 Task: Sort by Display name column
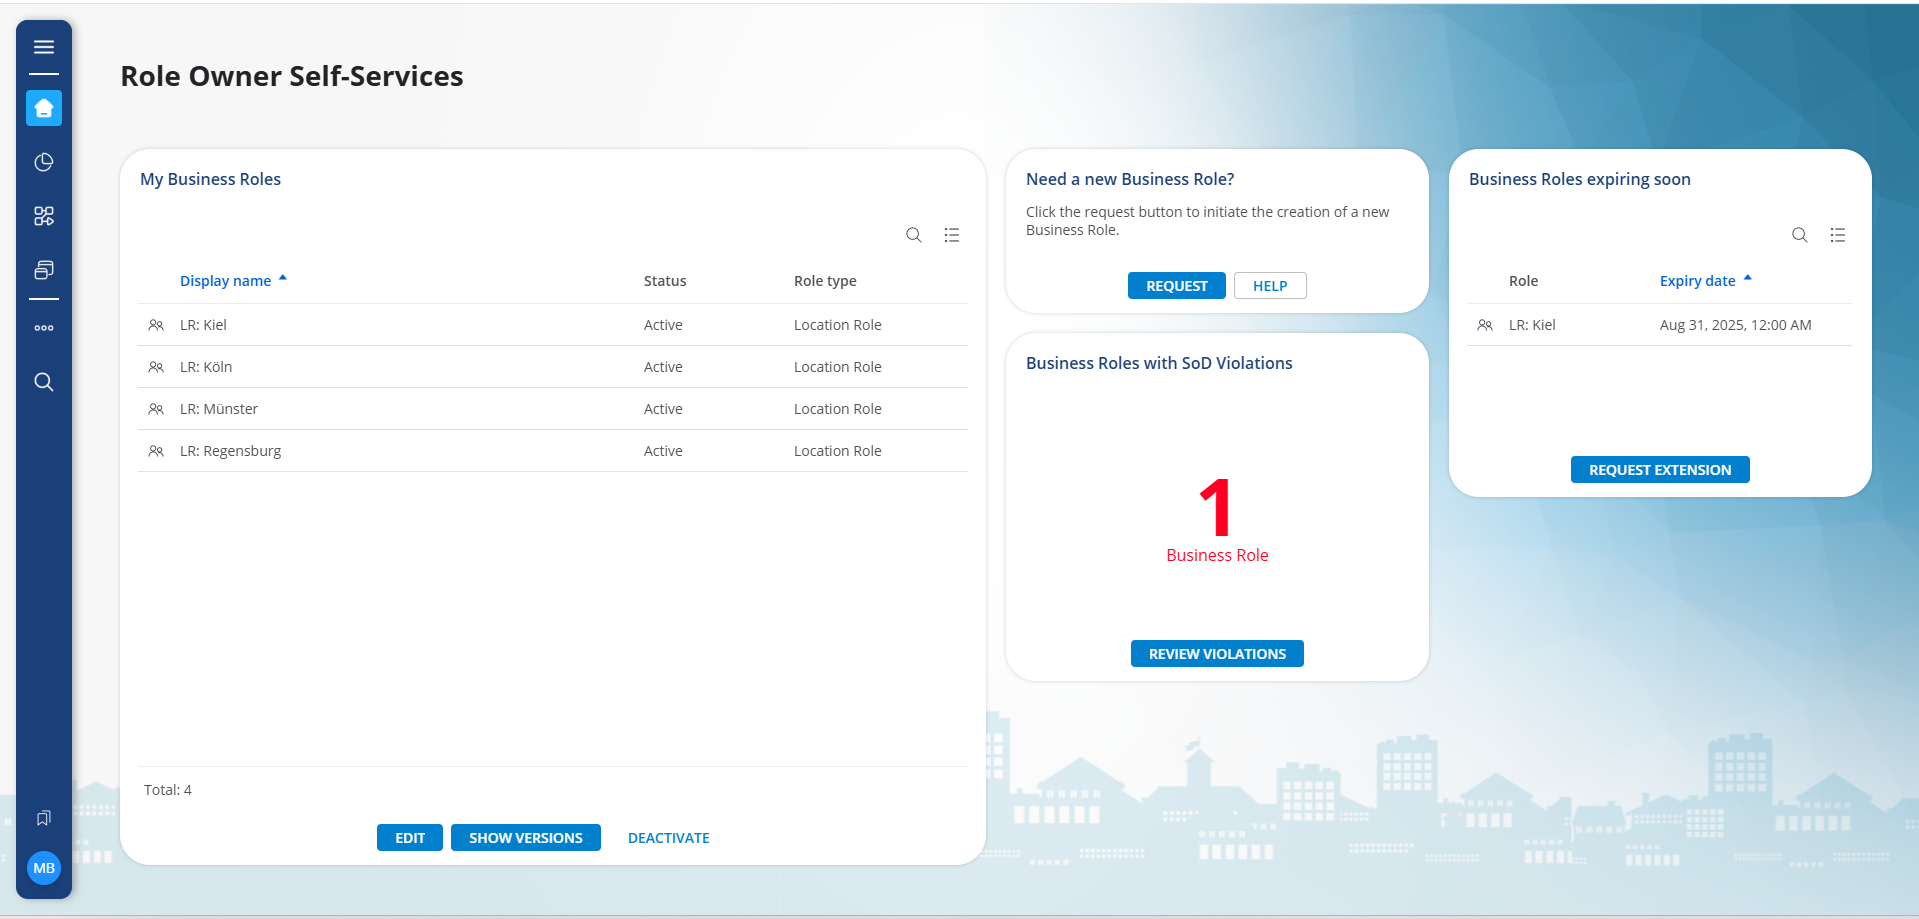(x=226, y=281)
